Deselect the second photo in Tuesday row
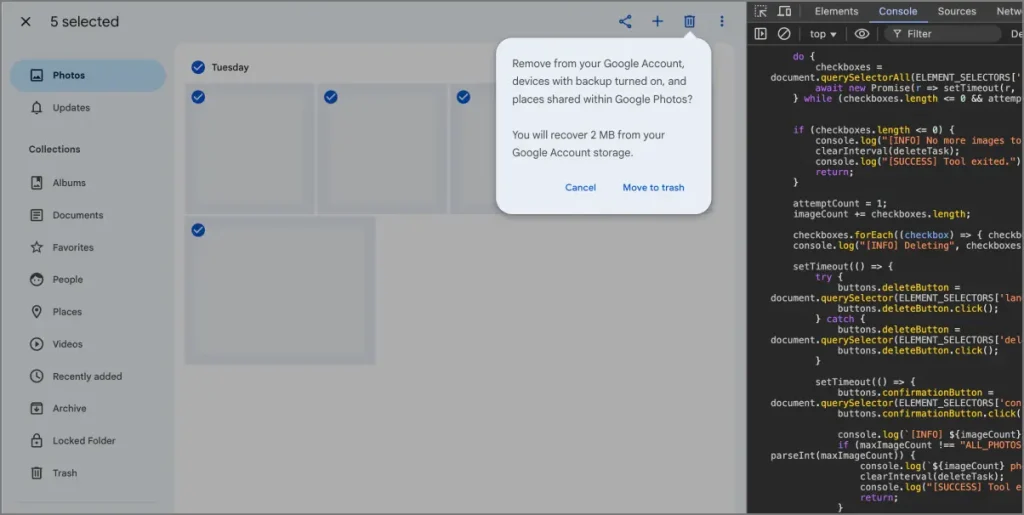This screenshot has width=1024, height=515. click(330, 97)
